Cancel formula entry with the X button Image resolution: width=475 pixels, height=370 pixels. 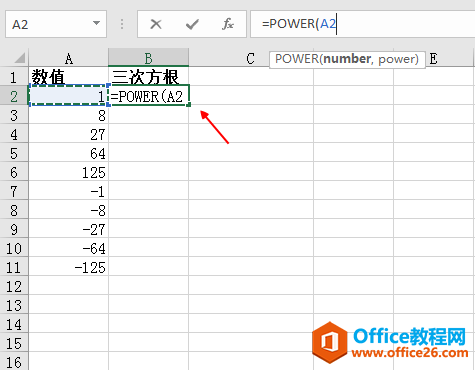pyautogui.click(x=156, y=24)
